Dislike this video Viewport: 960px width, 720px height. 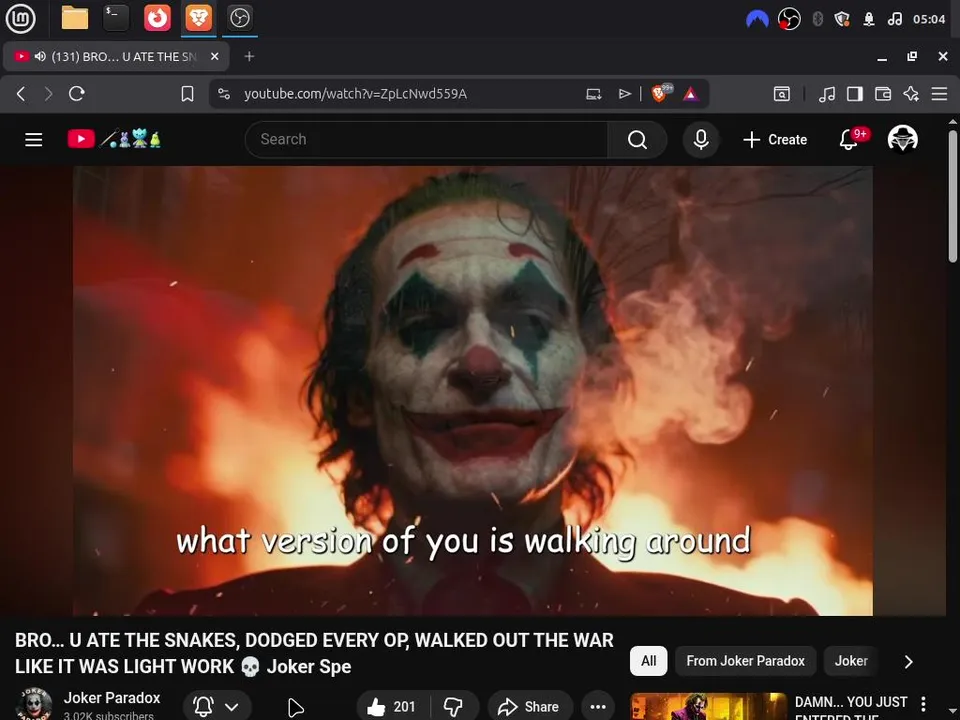[x=454, y=707]
